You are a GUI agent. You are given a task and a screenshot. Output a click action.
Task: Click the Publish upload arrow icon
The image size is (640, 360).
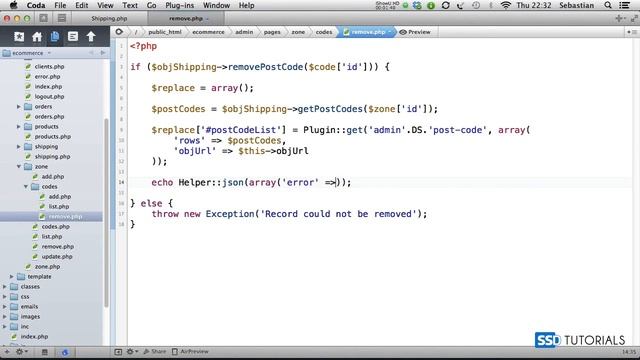coord(91,37)
